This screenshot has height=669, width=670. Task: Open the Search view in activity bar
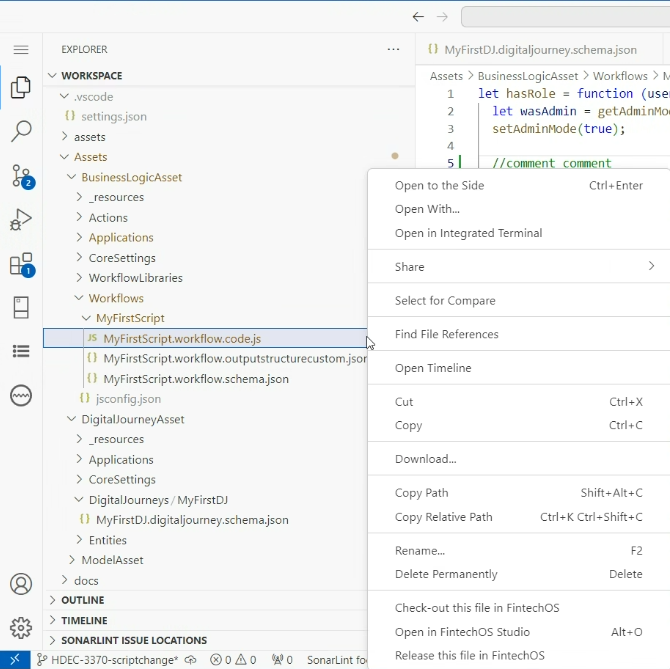click(21, 131)
